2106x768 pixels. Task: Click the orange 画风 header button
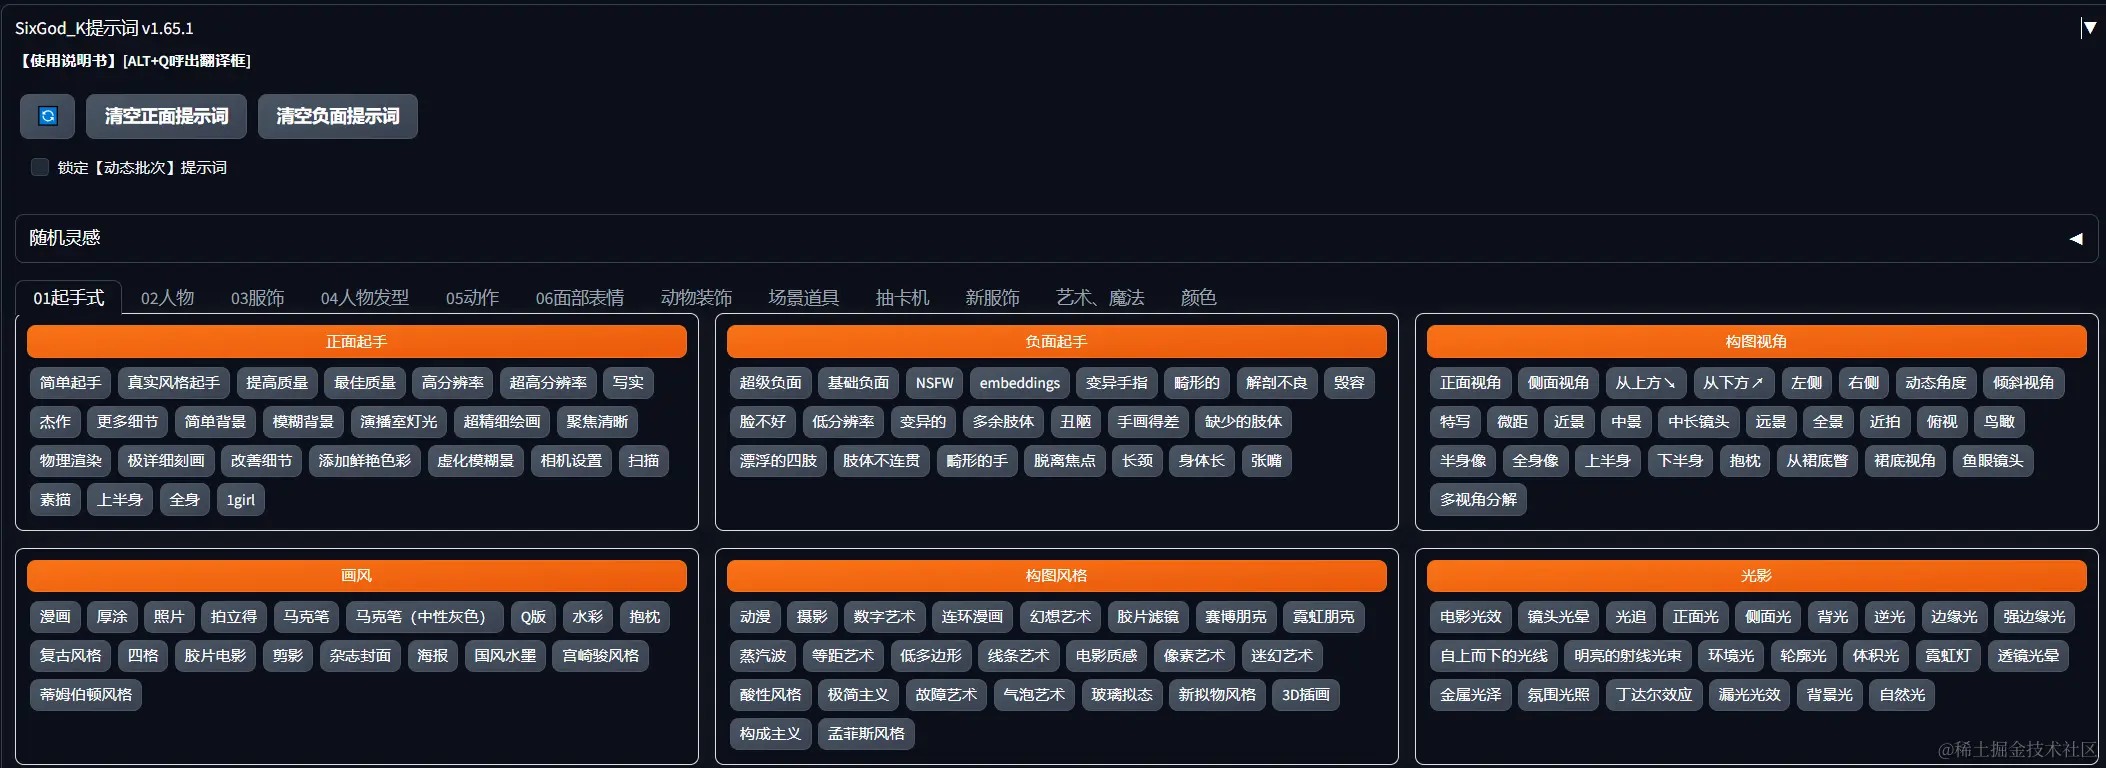coord(356,575)
